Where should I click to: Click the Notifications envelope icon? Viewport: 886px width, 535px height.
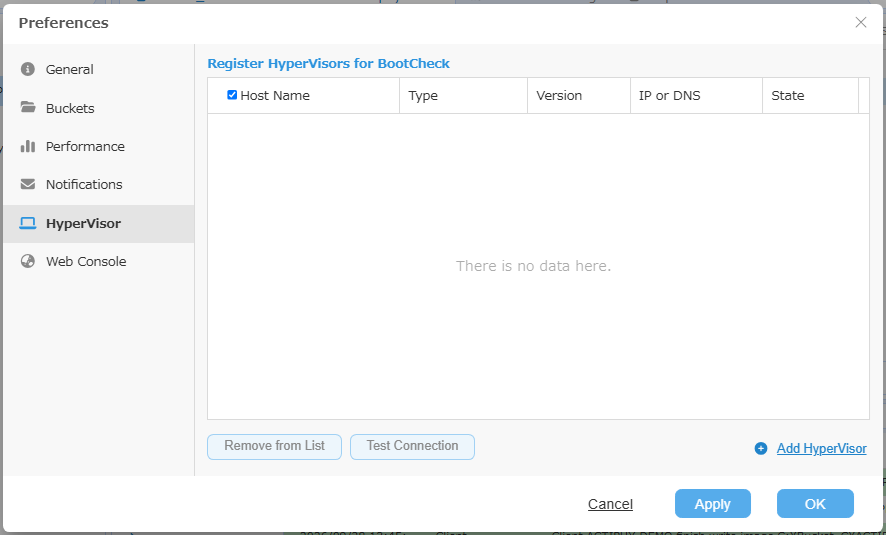28,184
